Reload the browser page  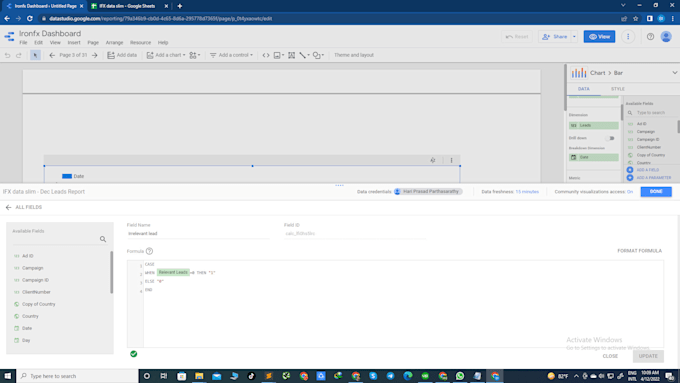tap(29, 18)
